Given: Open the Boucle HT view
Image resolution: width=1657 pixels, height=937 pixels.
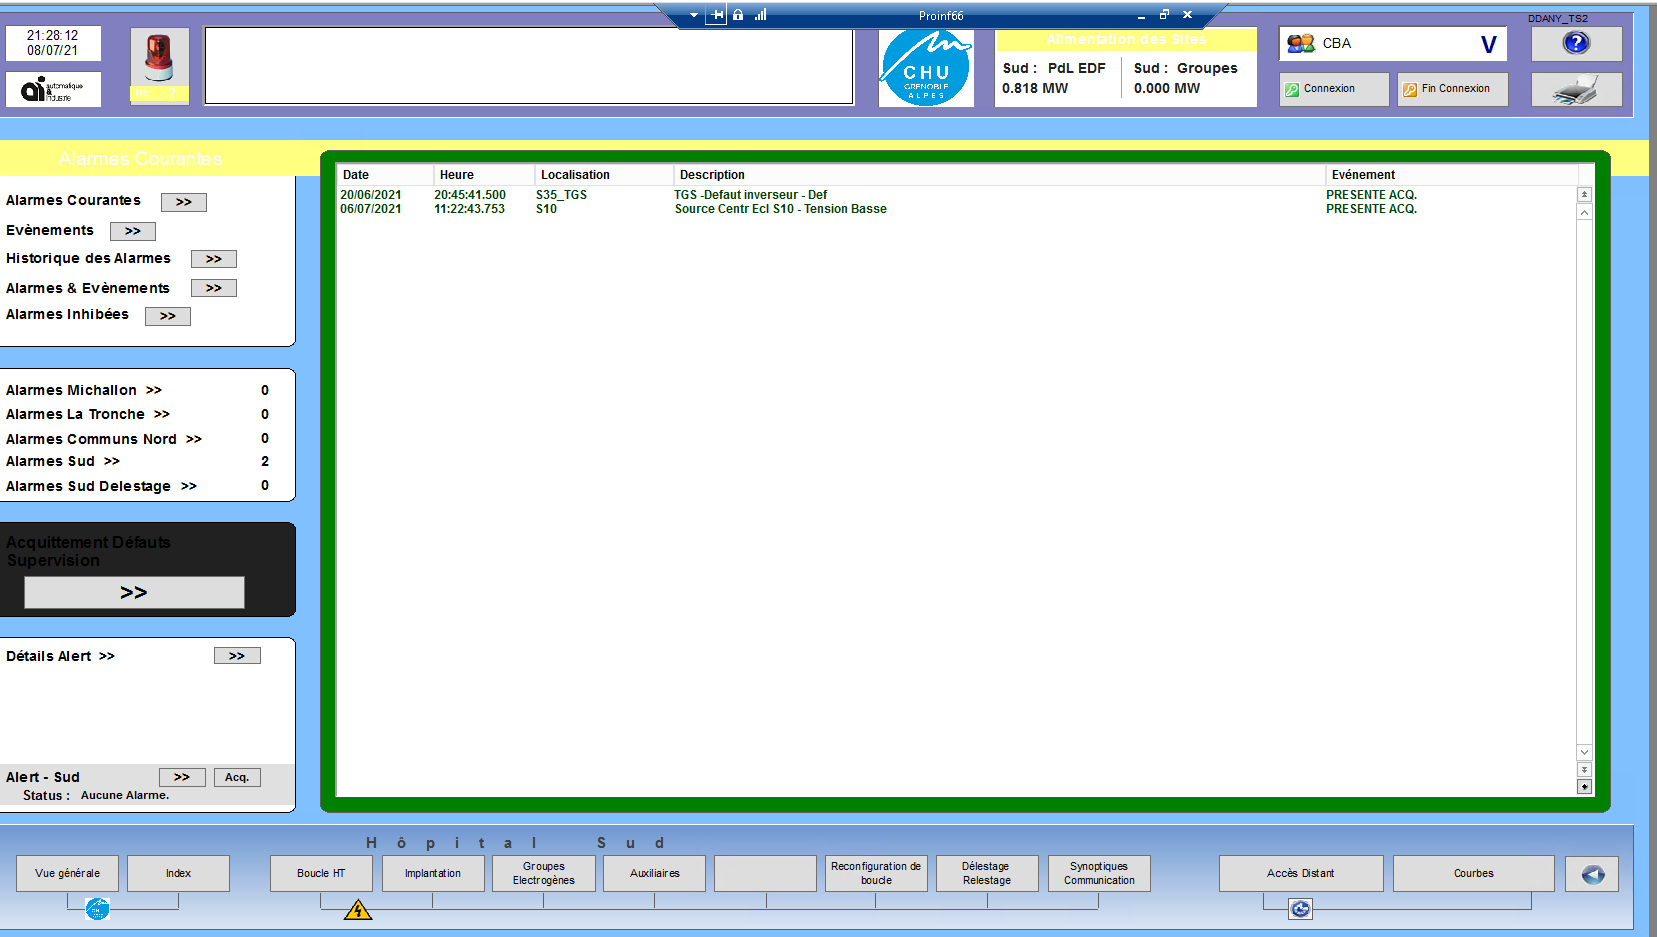Looking at the screenshot, I should (x=321, y=873).
